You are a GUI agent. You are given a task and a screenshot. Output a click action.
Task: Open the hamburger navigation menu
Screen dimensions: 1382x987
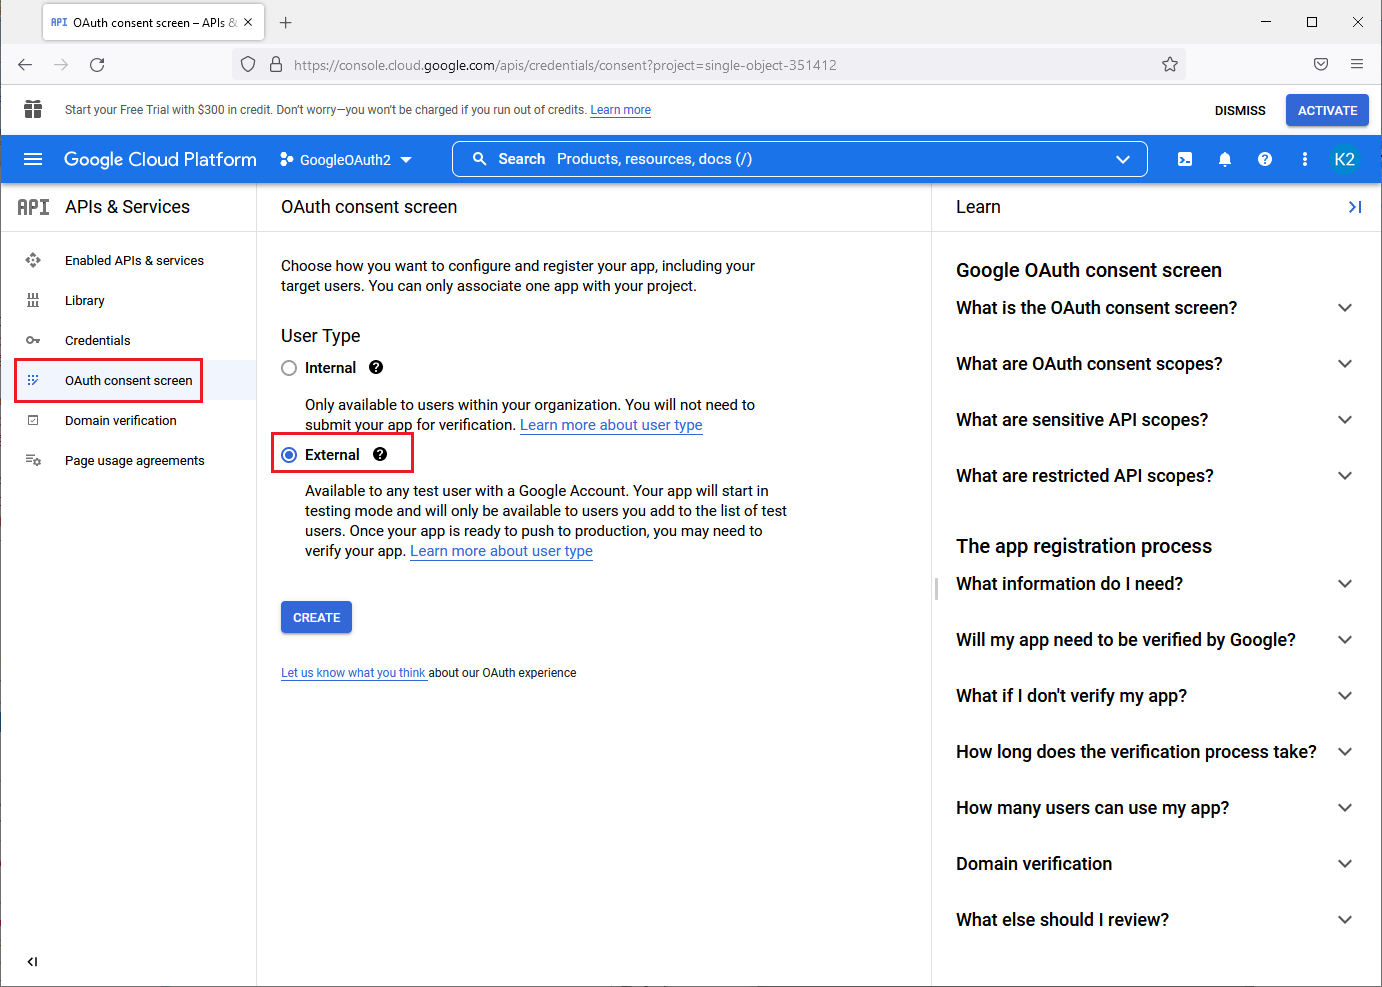(33, 159)
